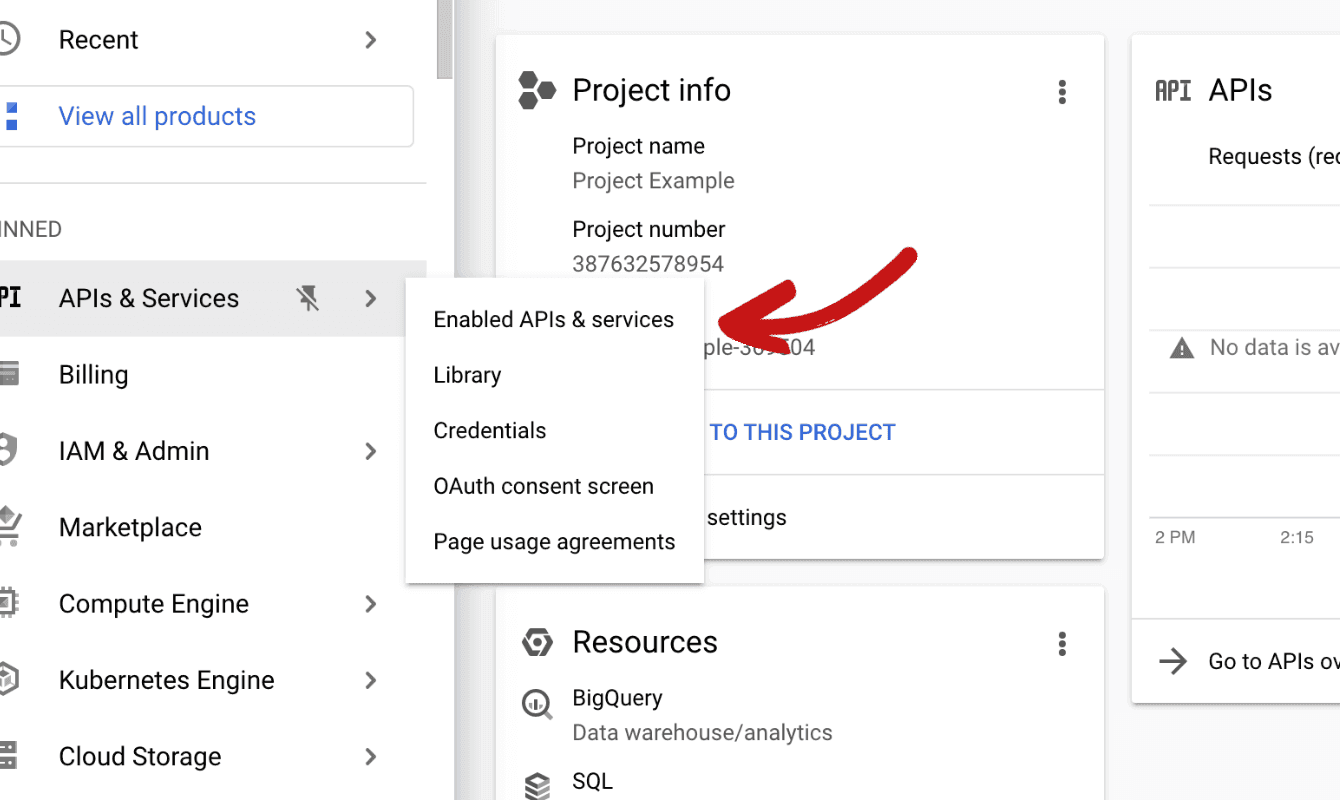The width and height of the screenshot is (1340, 800).
Task: Click the Cloud Storage icon
Action: pyautogui.click(x=8, y=756)
